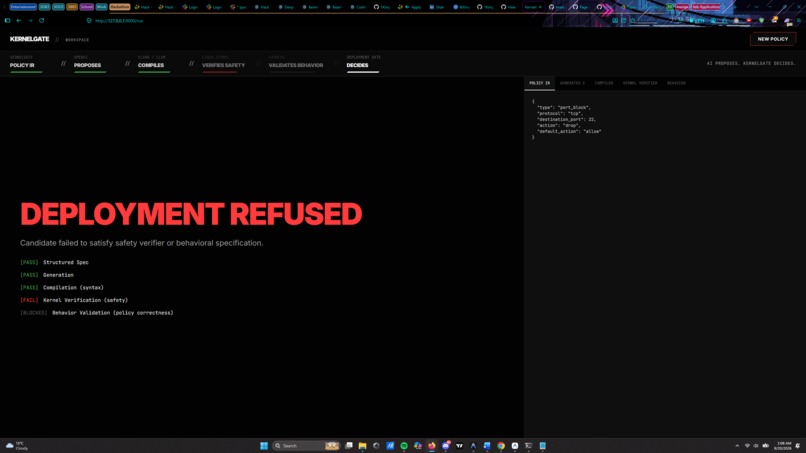Open the Hackathon bookmark group
Viewport: 806px width, 453px height.
(x=119, y=7)
